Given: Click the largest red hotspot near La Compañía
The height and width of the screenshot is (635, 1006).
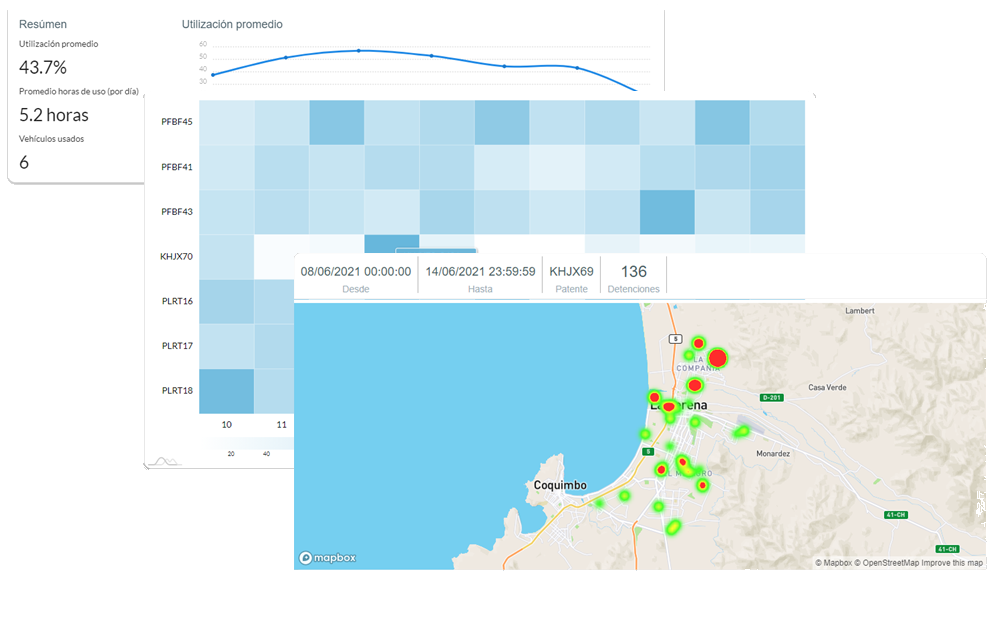Looking at the screenshot, I should pyautogui.click(x=717, y=358).
